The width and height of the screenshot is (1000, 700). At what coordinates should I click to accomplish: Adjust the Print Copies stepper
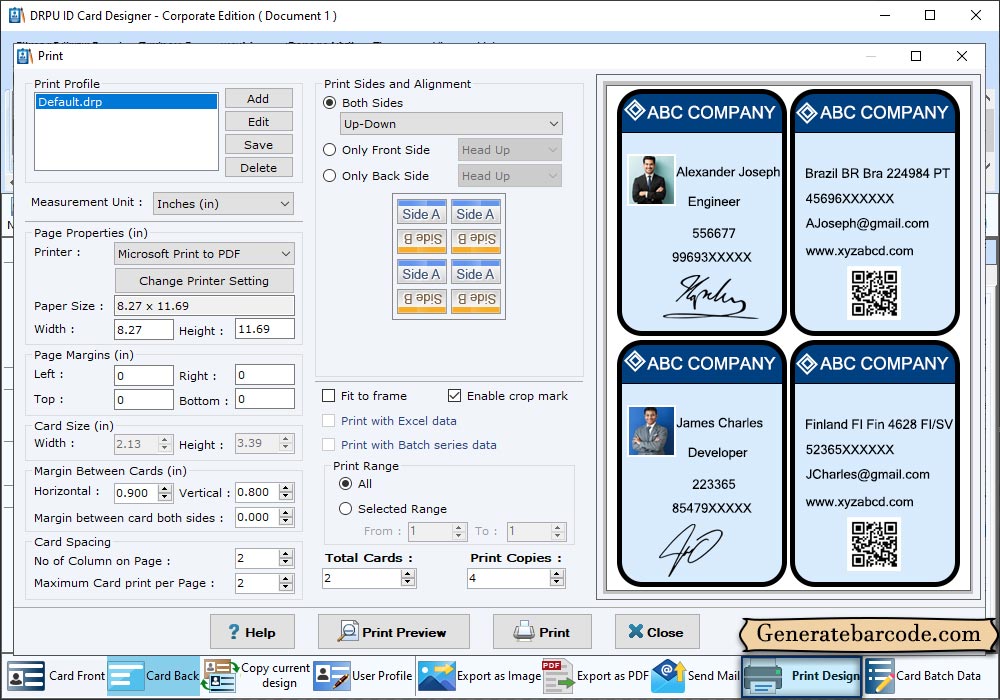557,578
